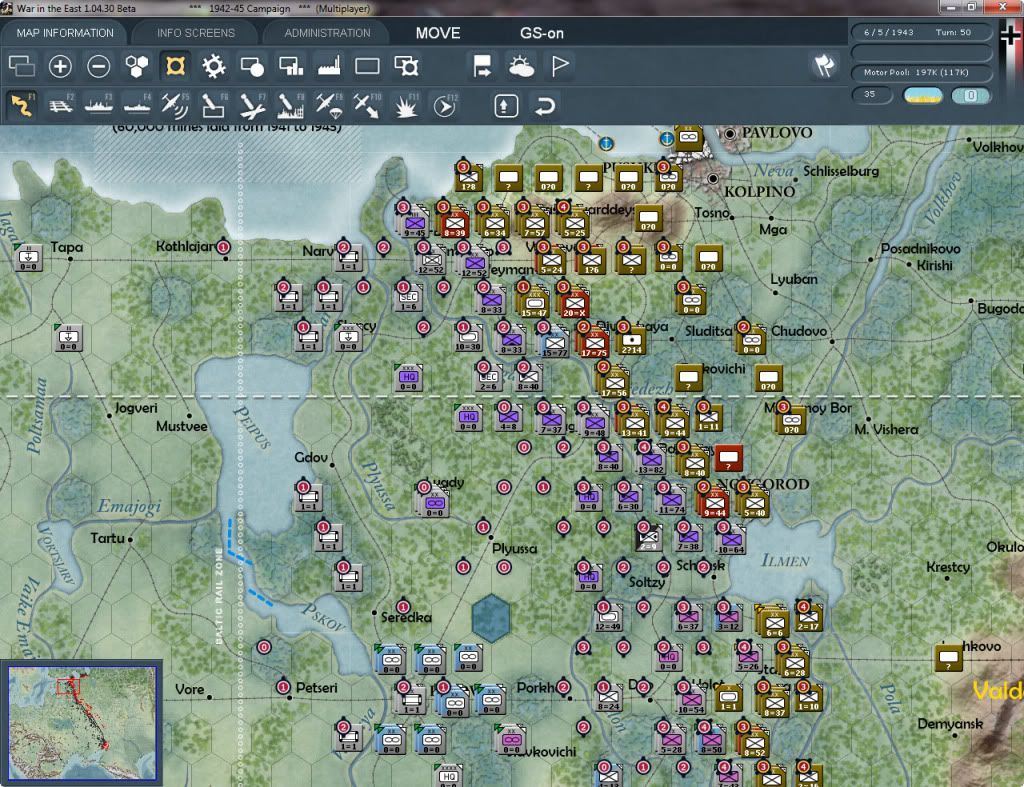Click the Motor Pool 197K readout
This screenshot has height=787, width=1024.
[921, 72]
